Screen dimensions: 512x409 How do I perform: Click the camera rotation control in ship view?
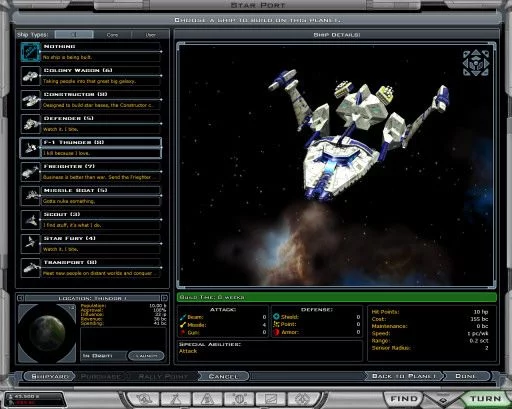point(476,63)
